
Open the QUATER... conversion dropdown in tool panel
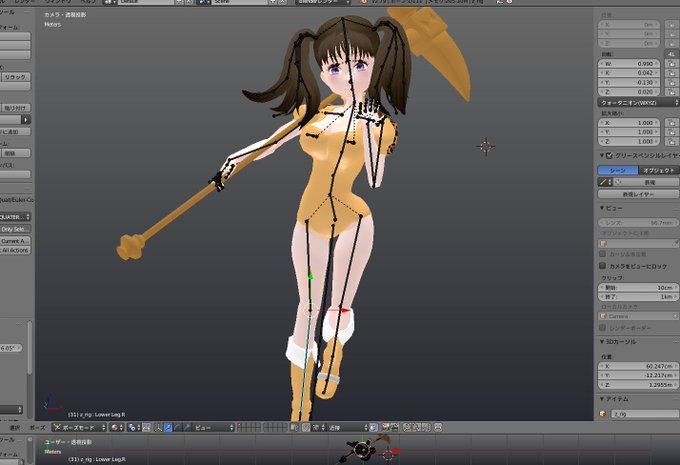(15, 216)
